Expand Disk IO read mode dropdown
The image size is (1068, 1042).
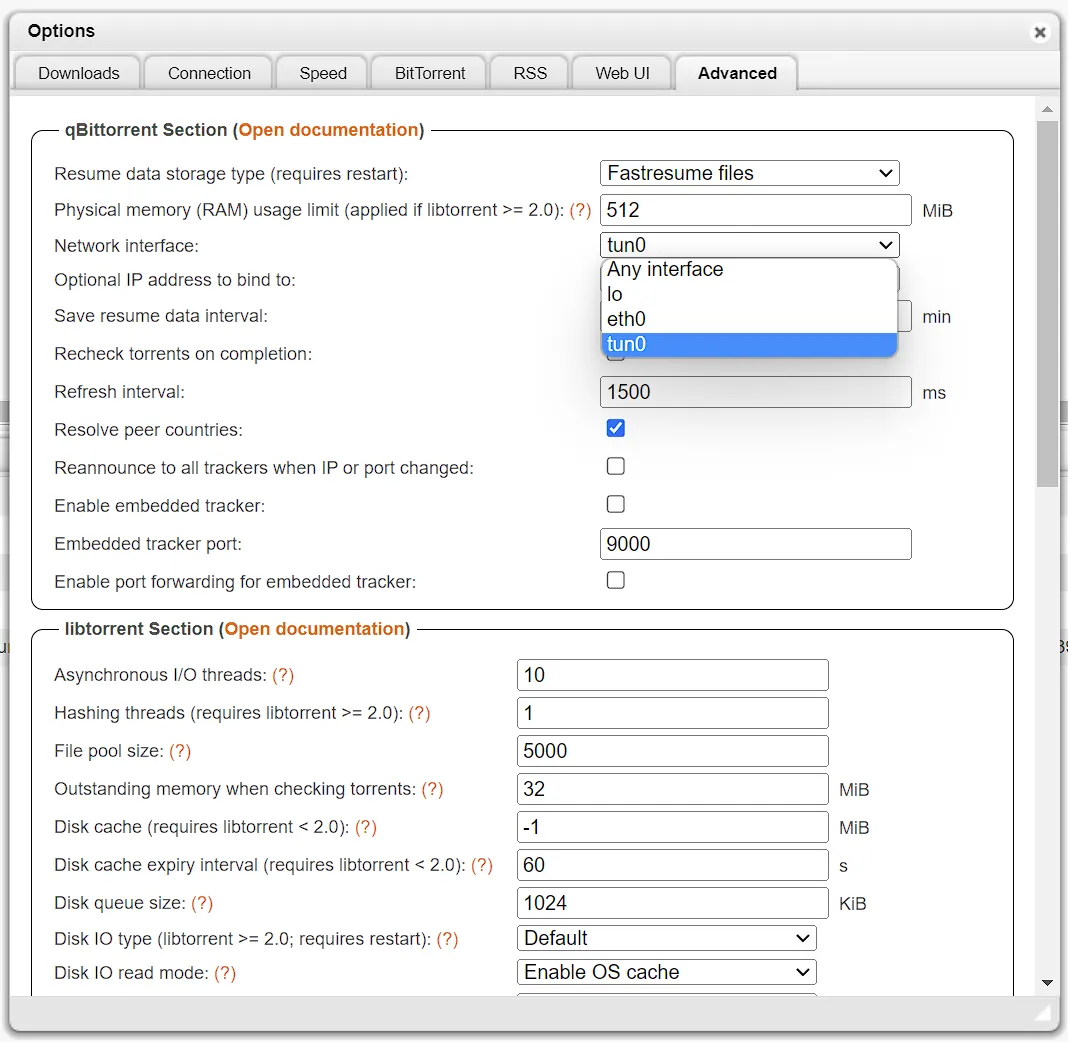coord(666,972)
